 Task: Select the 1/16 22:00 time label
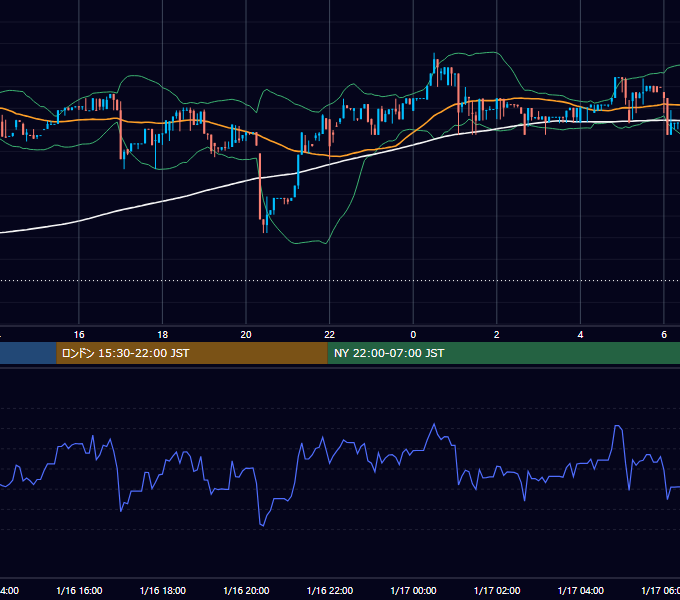[x=330, y=590]
